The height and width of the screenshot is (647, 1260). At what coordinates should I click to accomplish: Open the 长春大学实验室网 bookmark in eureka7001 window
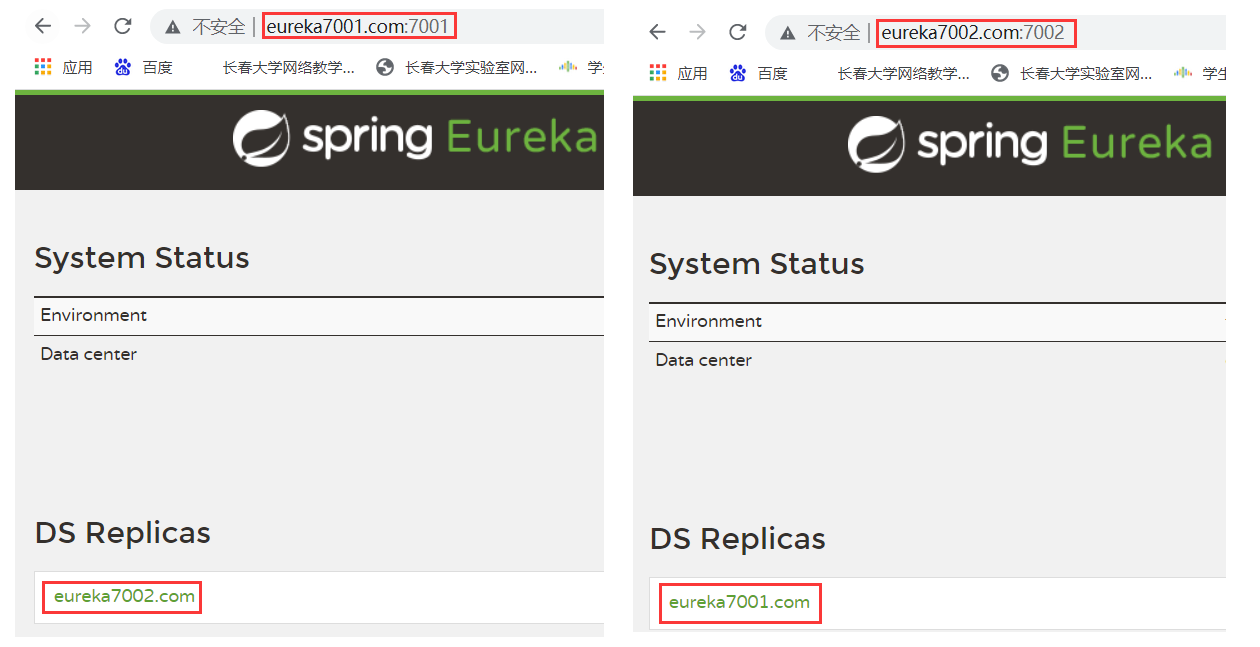click(x=457, y=67)
